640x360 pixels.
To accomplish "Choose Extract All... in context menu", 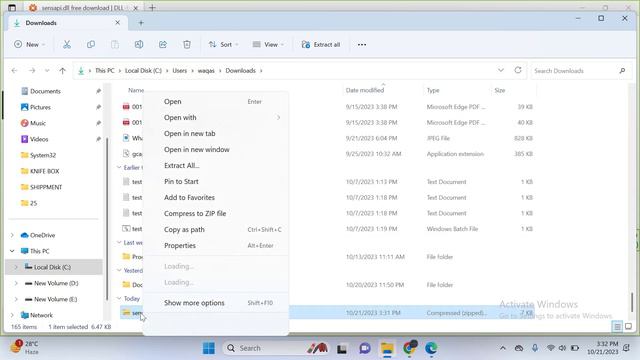I will point(216,165).
